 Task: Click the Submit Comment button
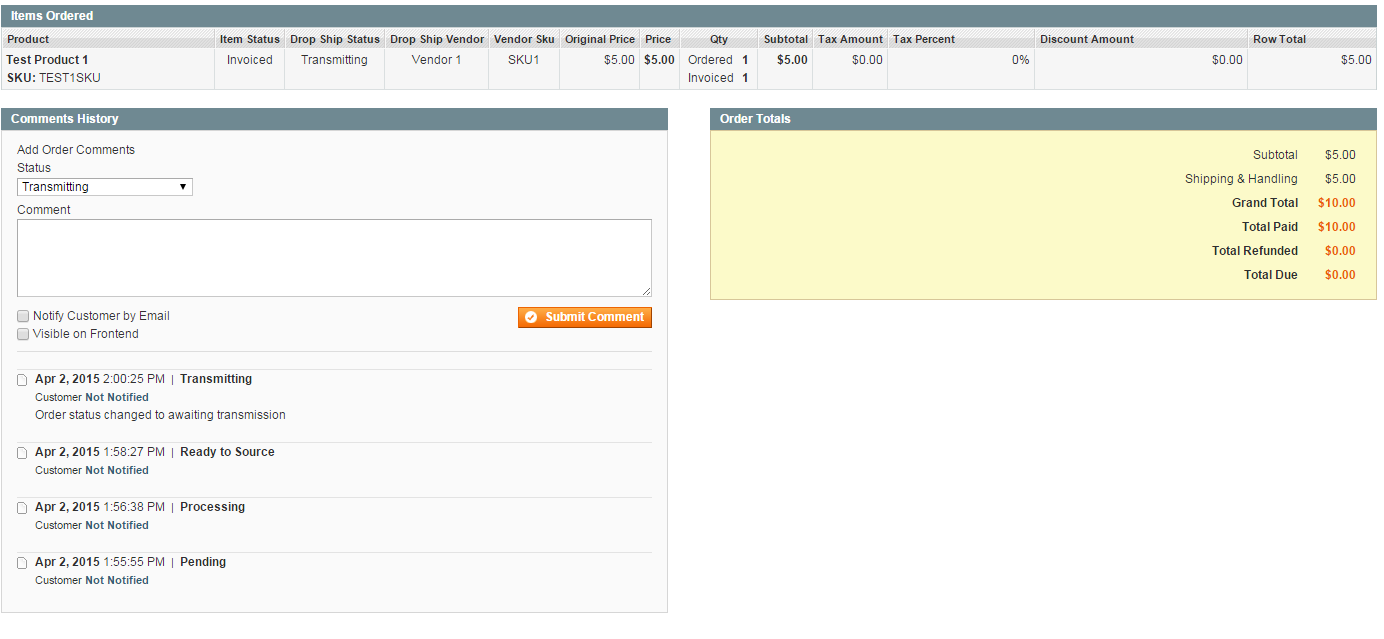(584, 317)
